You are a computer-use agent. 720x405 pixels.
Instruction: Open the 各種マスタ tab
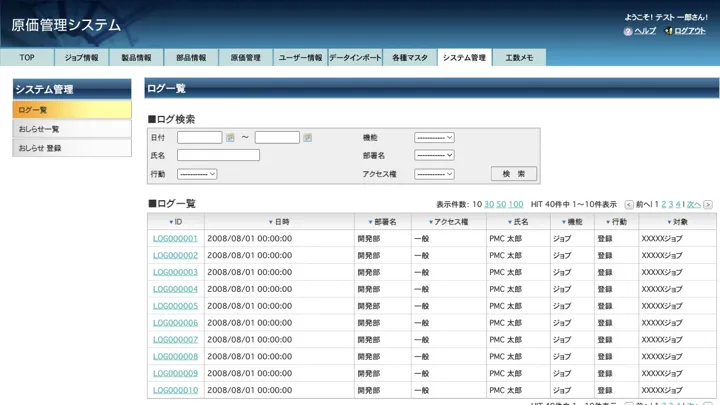410,57
